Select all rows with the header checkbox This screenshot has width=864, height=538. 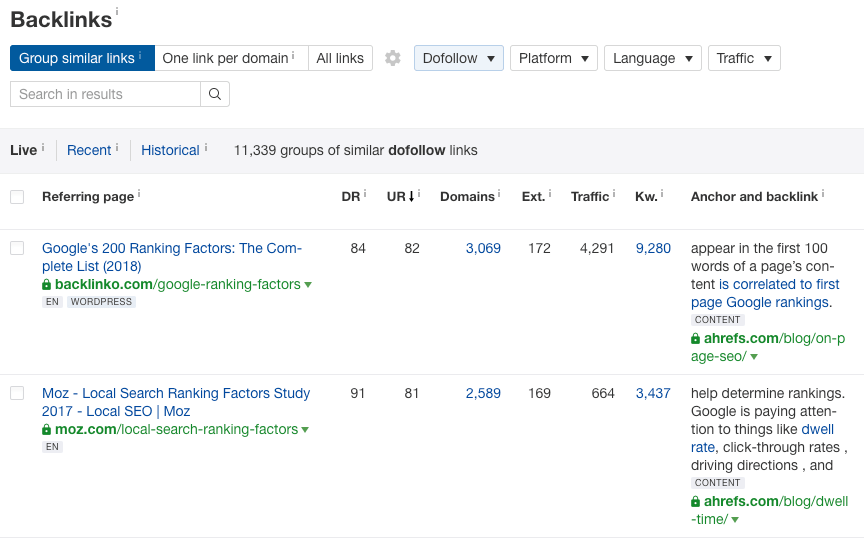coord(17,197)
